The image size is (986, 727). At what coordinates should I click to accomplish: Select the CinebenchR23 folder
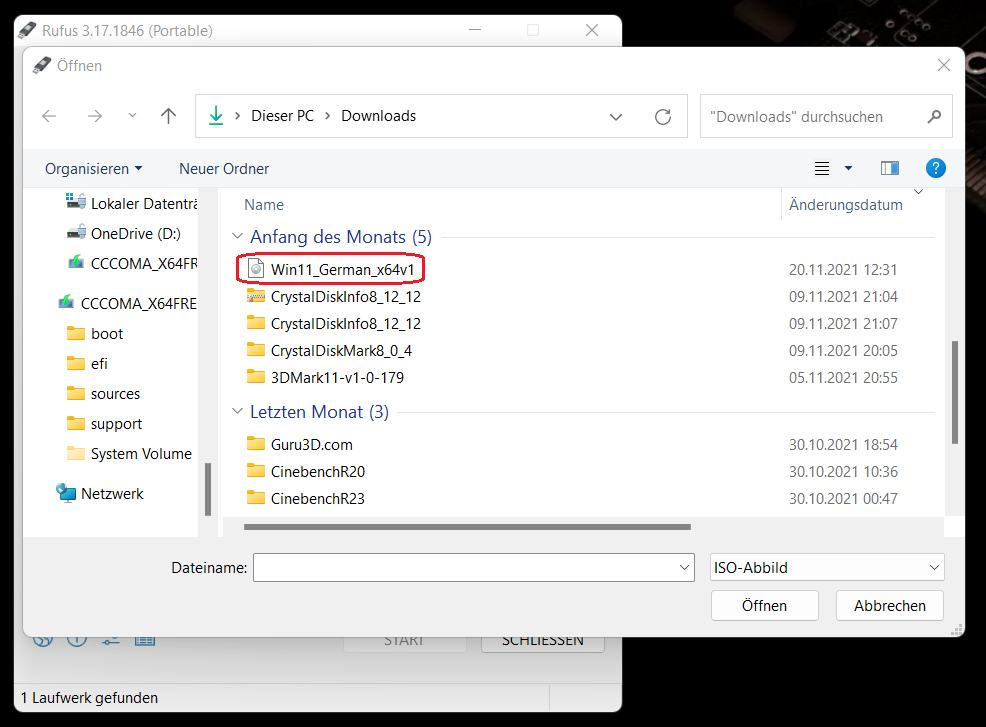pyautogui.click(x=306, y=499)
